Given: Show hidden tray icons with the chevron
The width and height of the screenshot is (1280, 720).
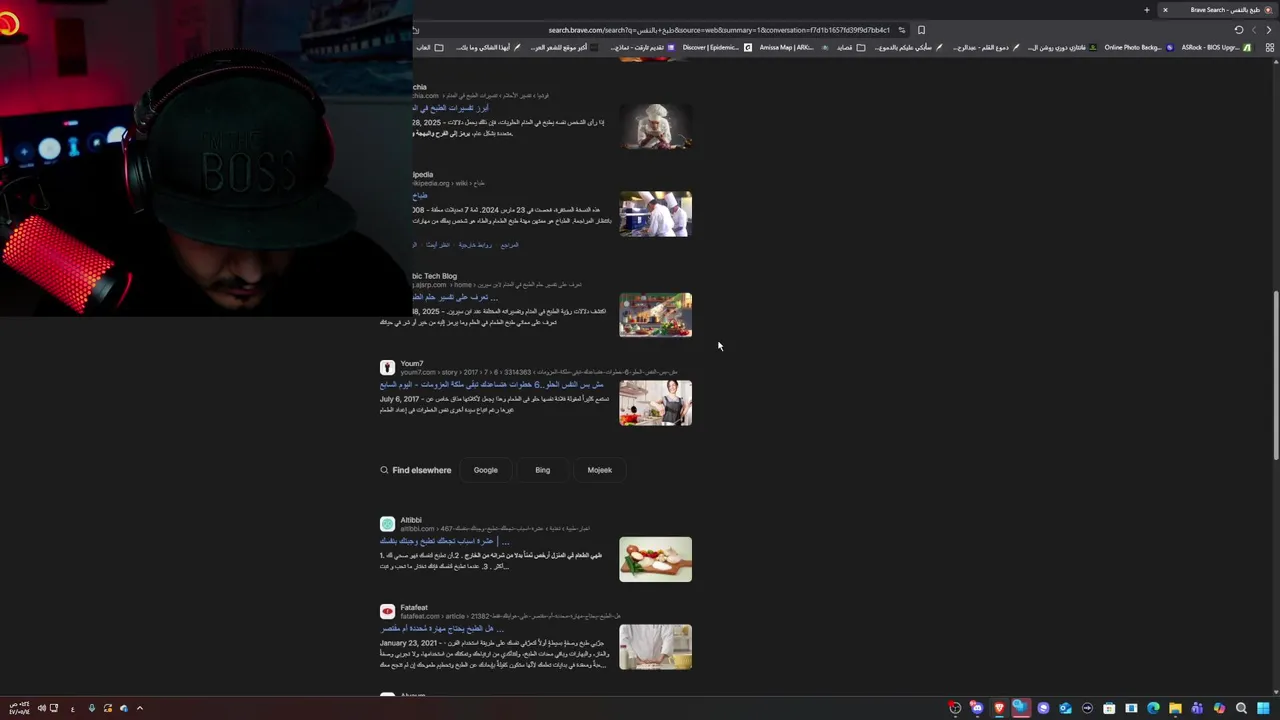Looking at the screenshot, I should [x=140, y=708].
